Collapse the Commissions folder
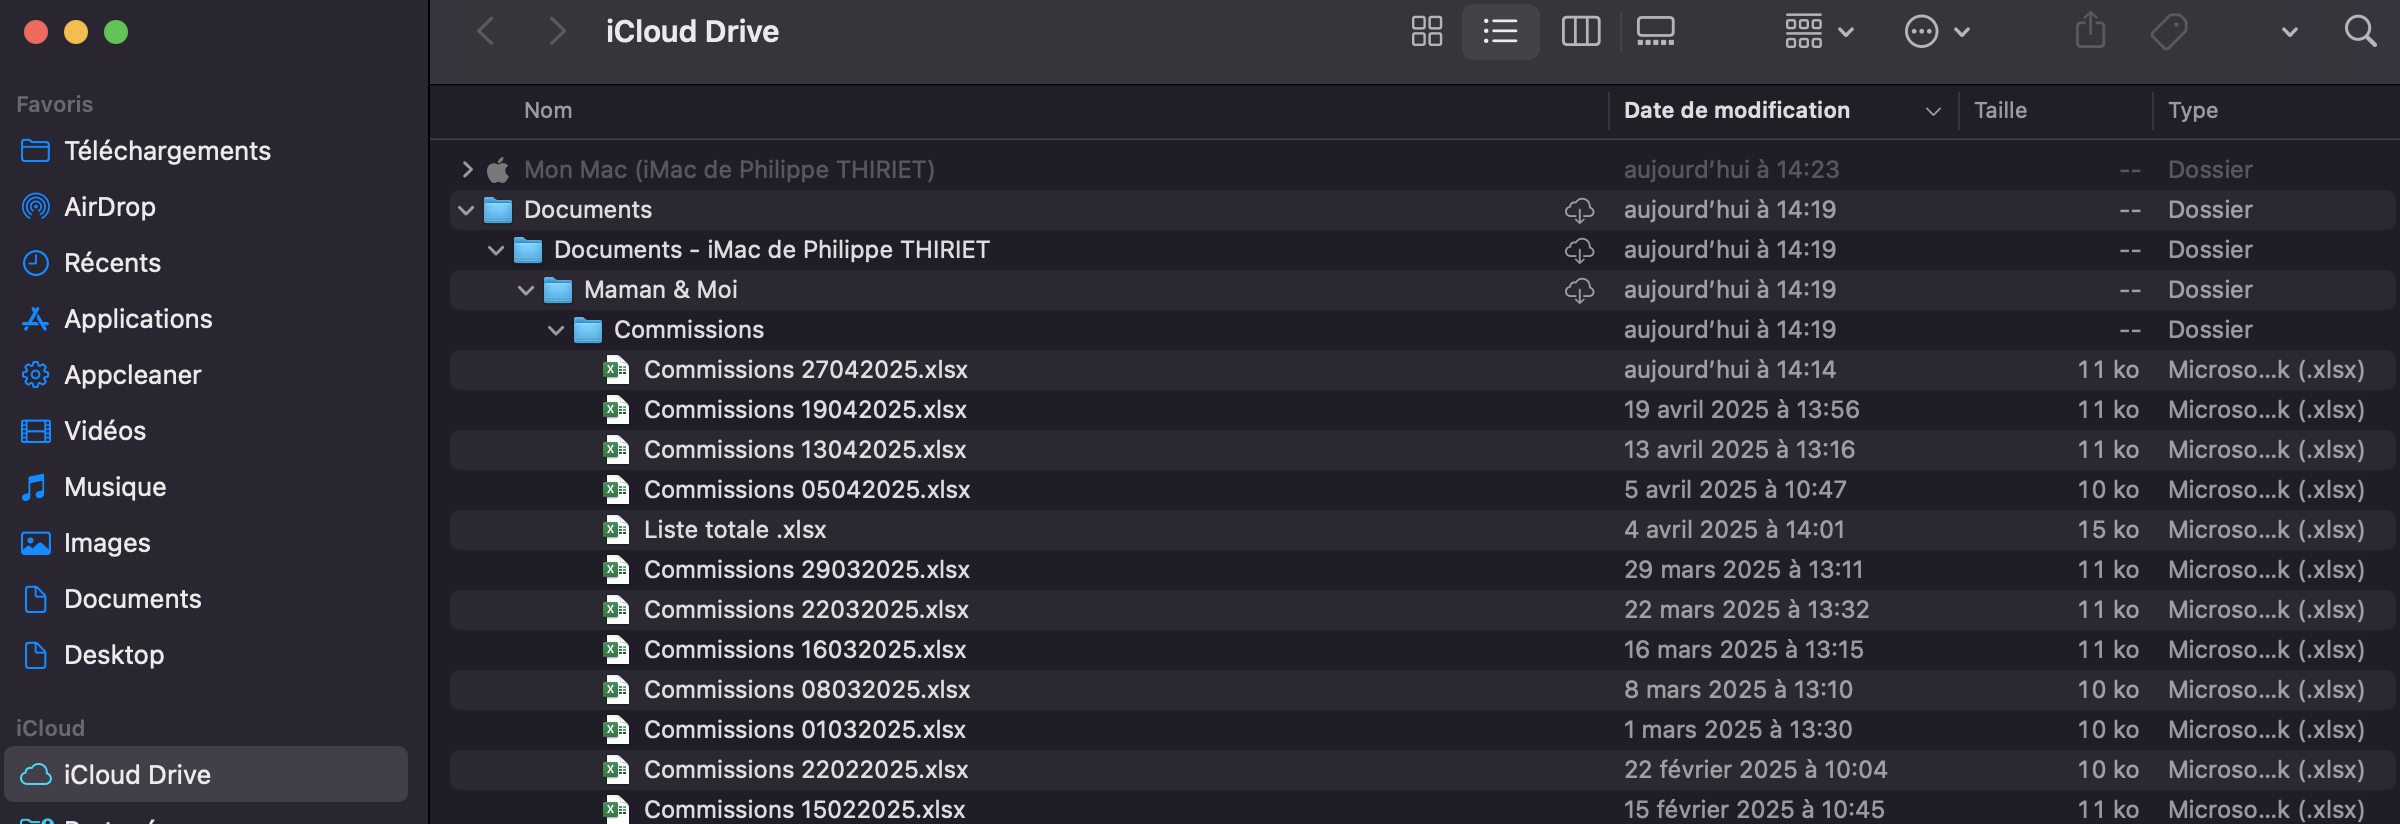The width and height of the screenshot is (2400, 824). [x=556, y=330]
